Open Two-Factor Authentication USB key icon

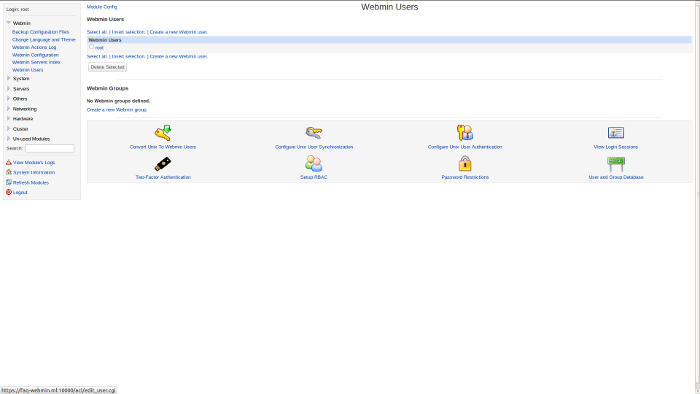pyautogui.click(x=163, y=164)
